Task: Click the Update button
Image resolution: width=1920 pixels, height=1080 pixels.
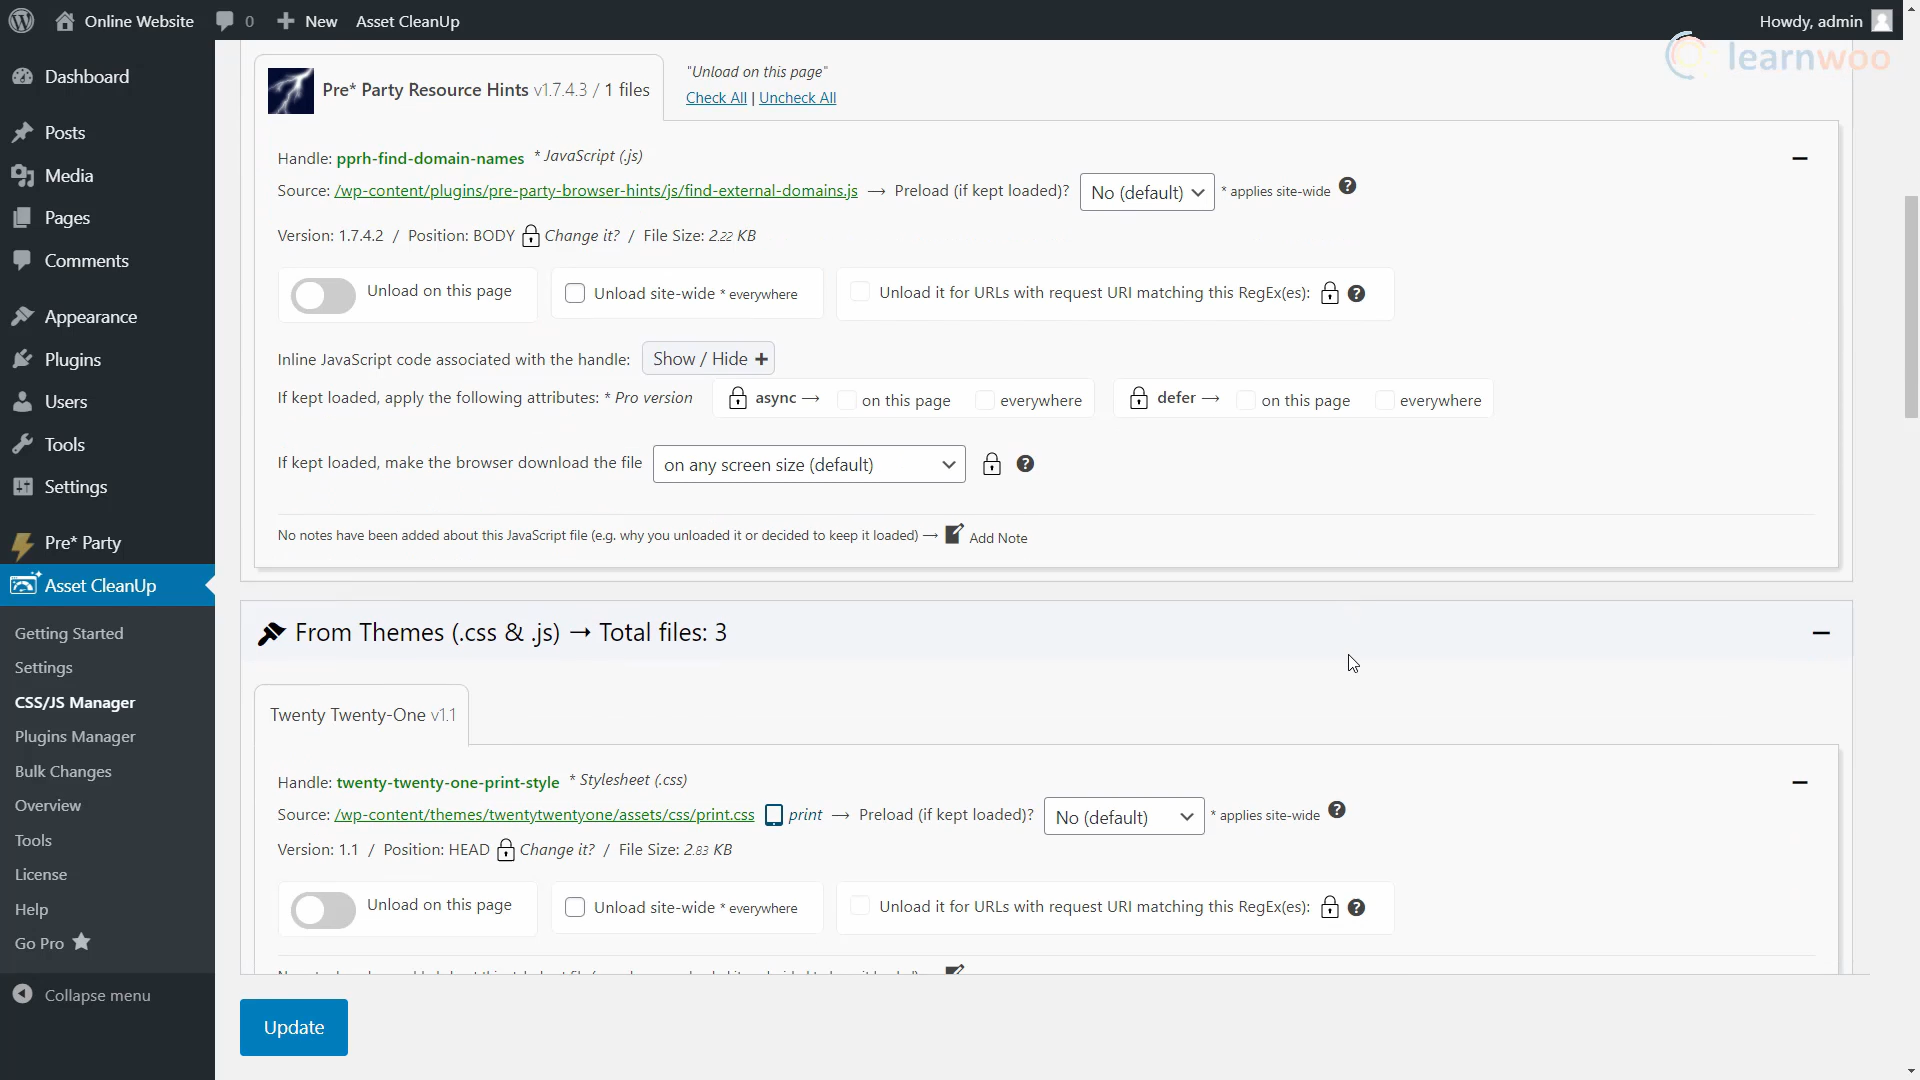Action: tap(293, 1027)
